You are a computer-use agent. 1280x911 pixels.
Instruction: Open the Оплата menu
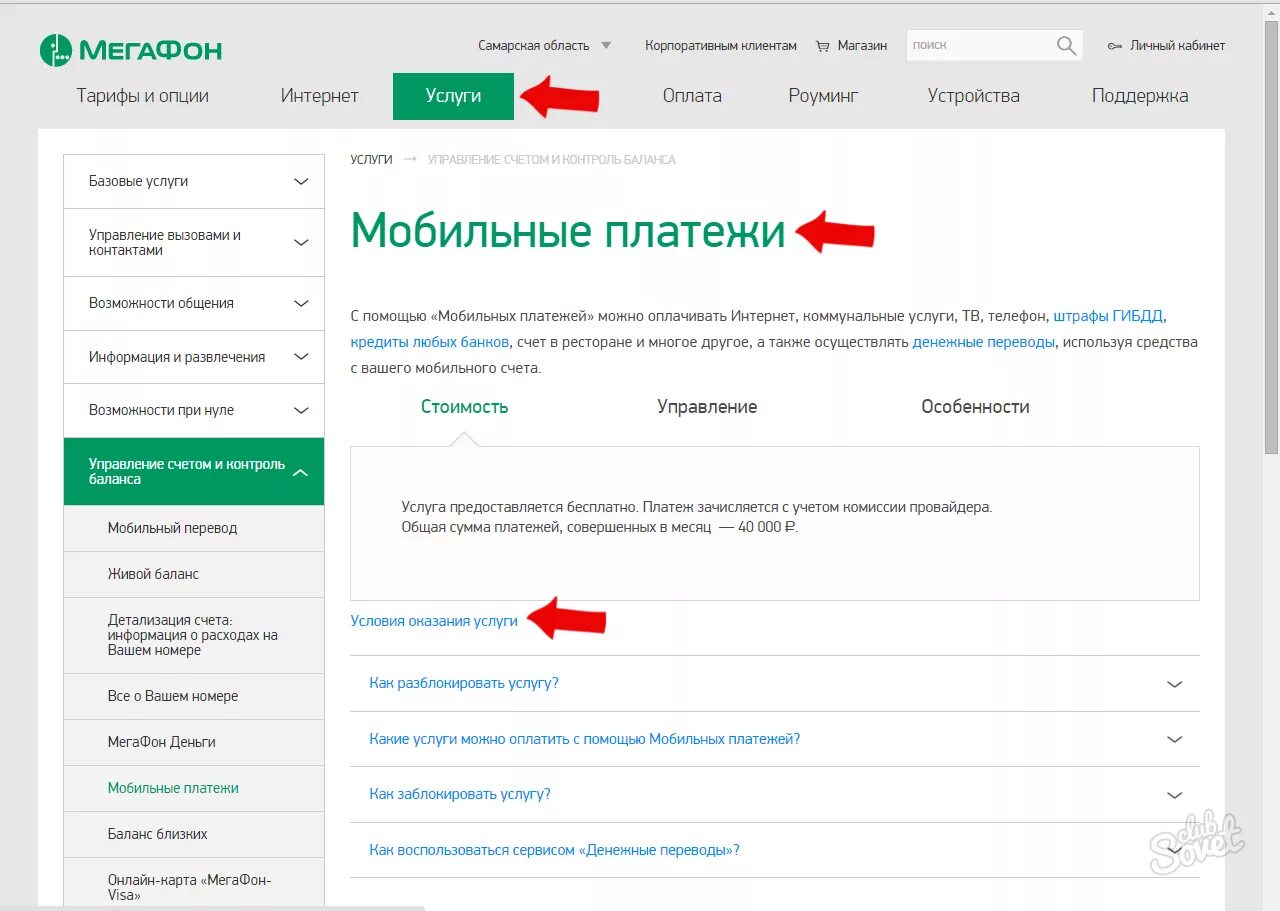click(692, 96)
